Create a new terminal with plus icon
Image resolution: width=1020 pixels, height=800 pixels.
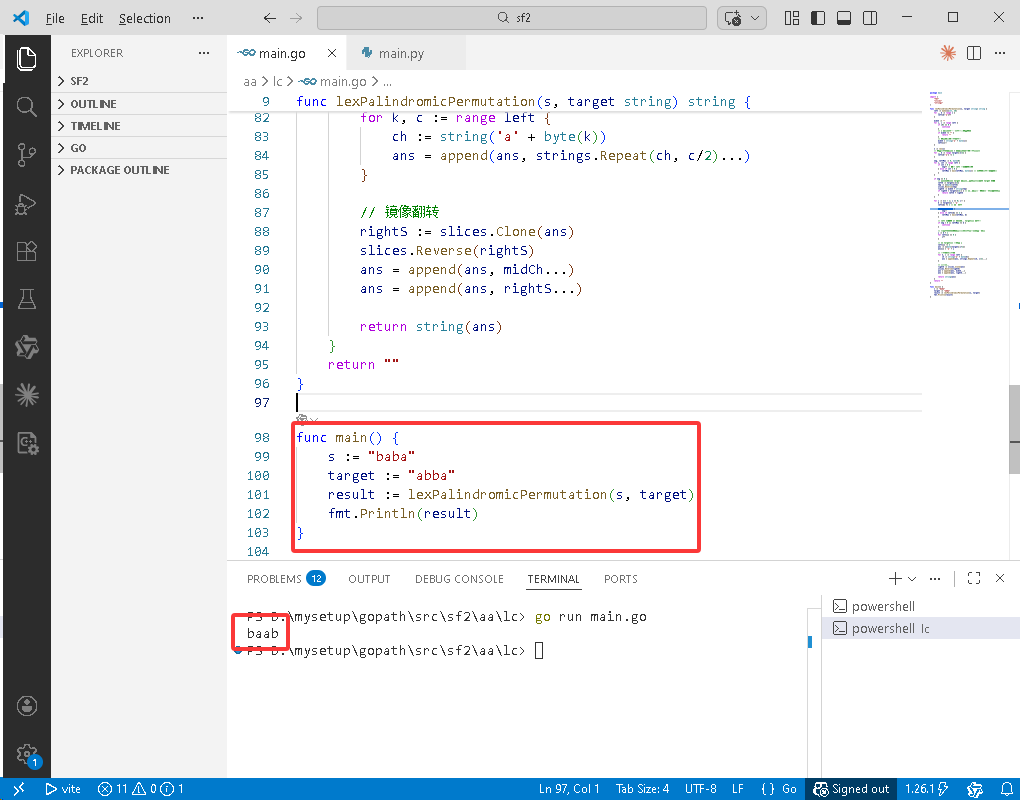895,578
